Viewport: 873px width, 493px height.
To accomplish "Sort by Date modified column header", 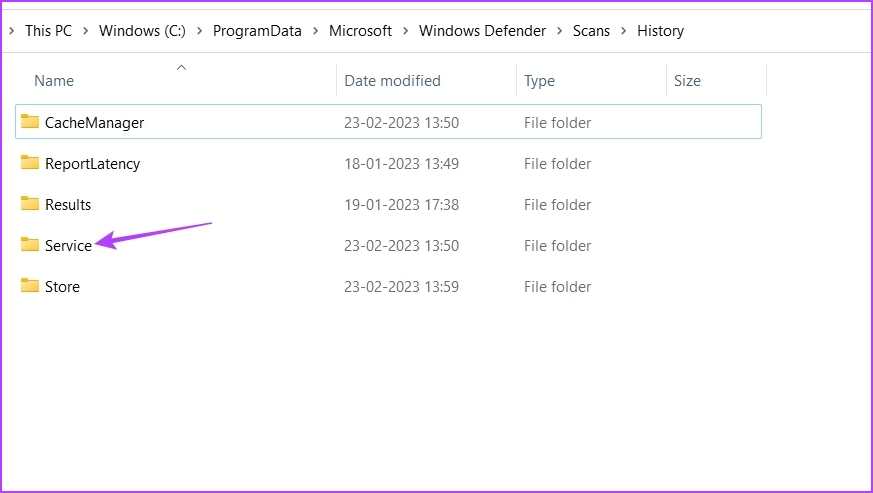I will 393,81.
